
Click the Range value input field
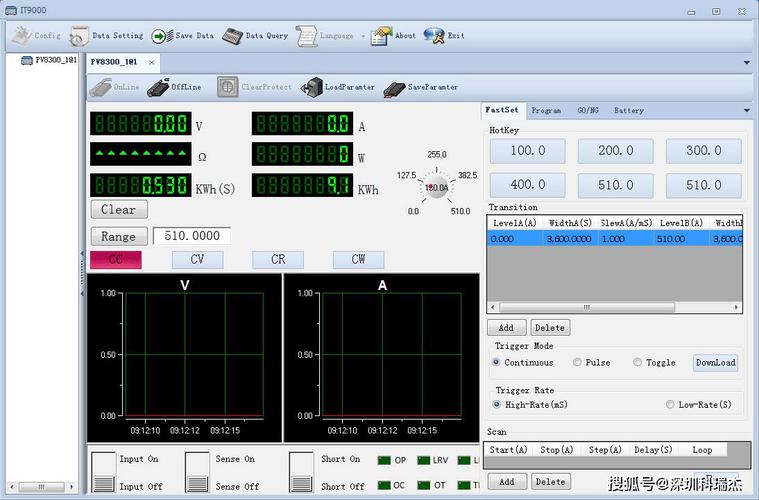191,236
